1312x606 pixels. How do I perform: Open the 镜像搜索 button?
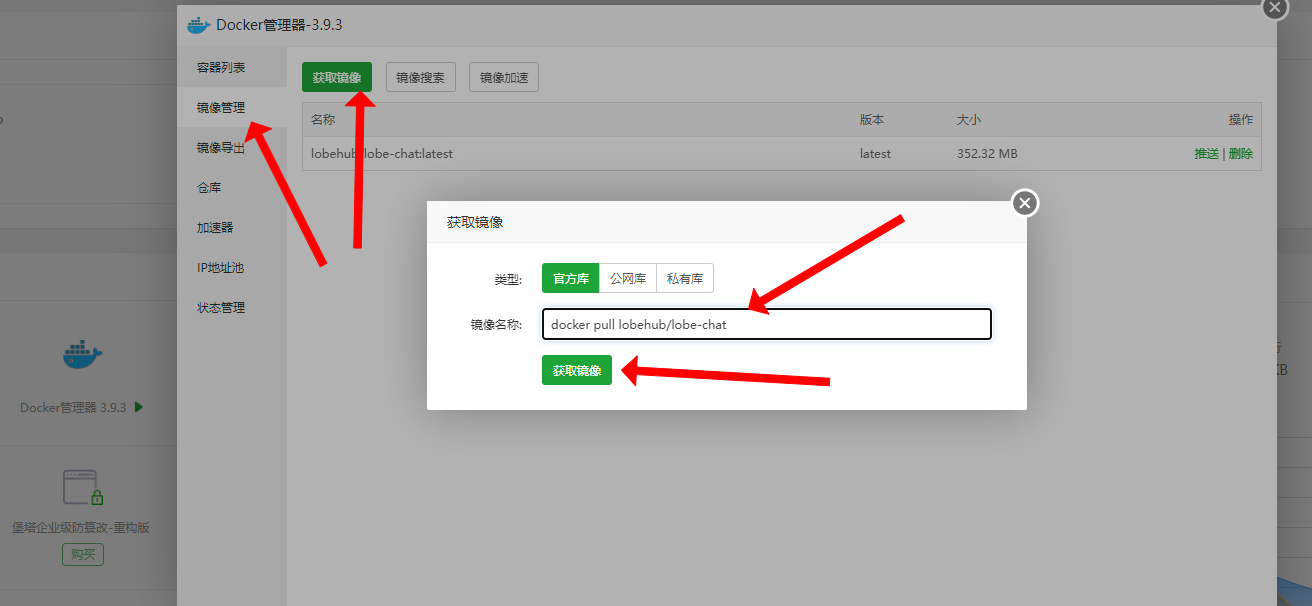pyautogui.click(x=421, y=77)
